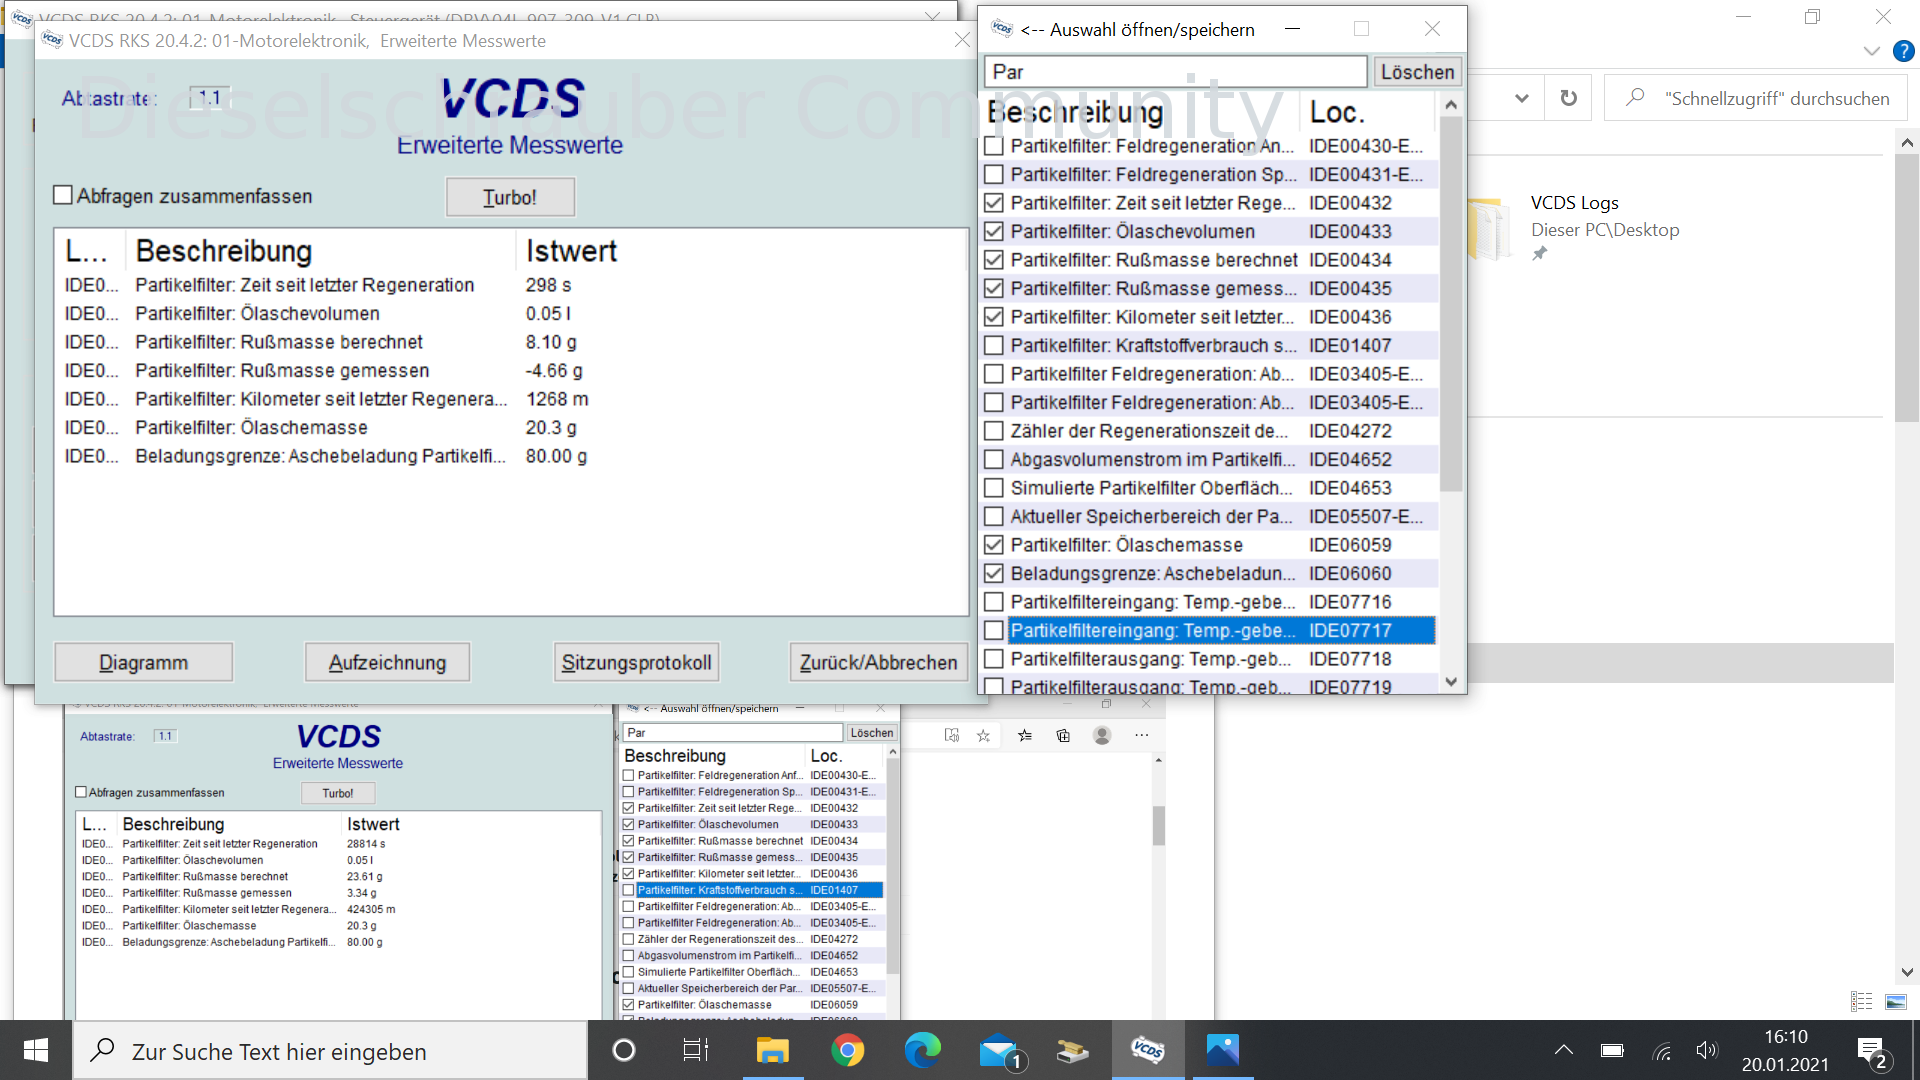Open Task View in the taskbar

(696, 1050)
